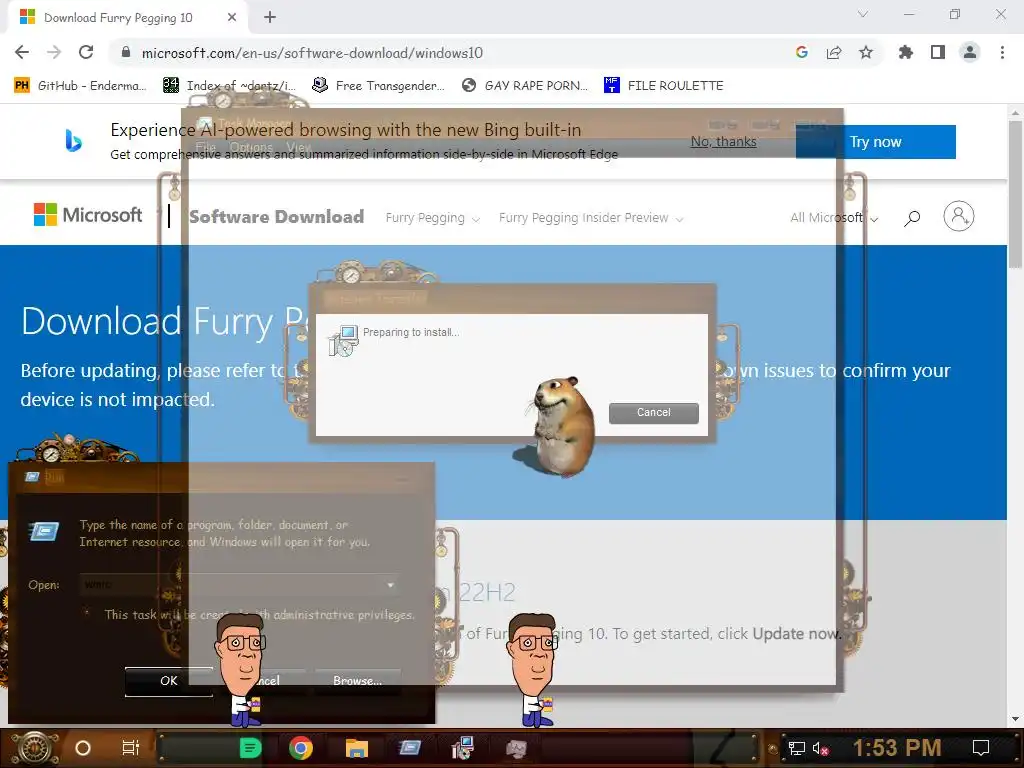Click the Bing logo in the banner

point(73,140)
